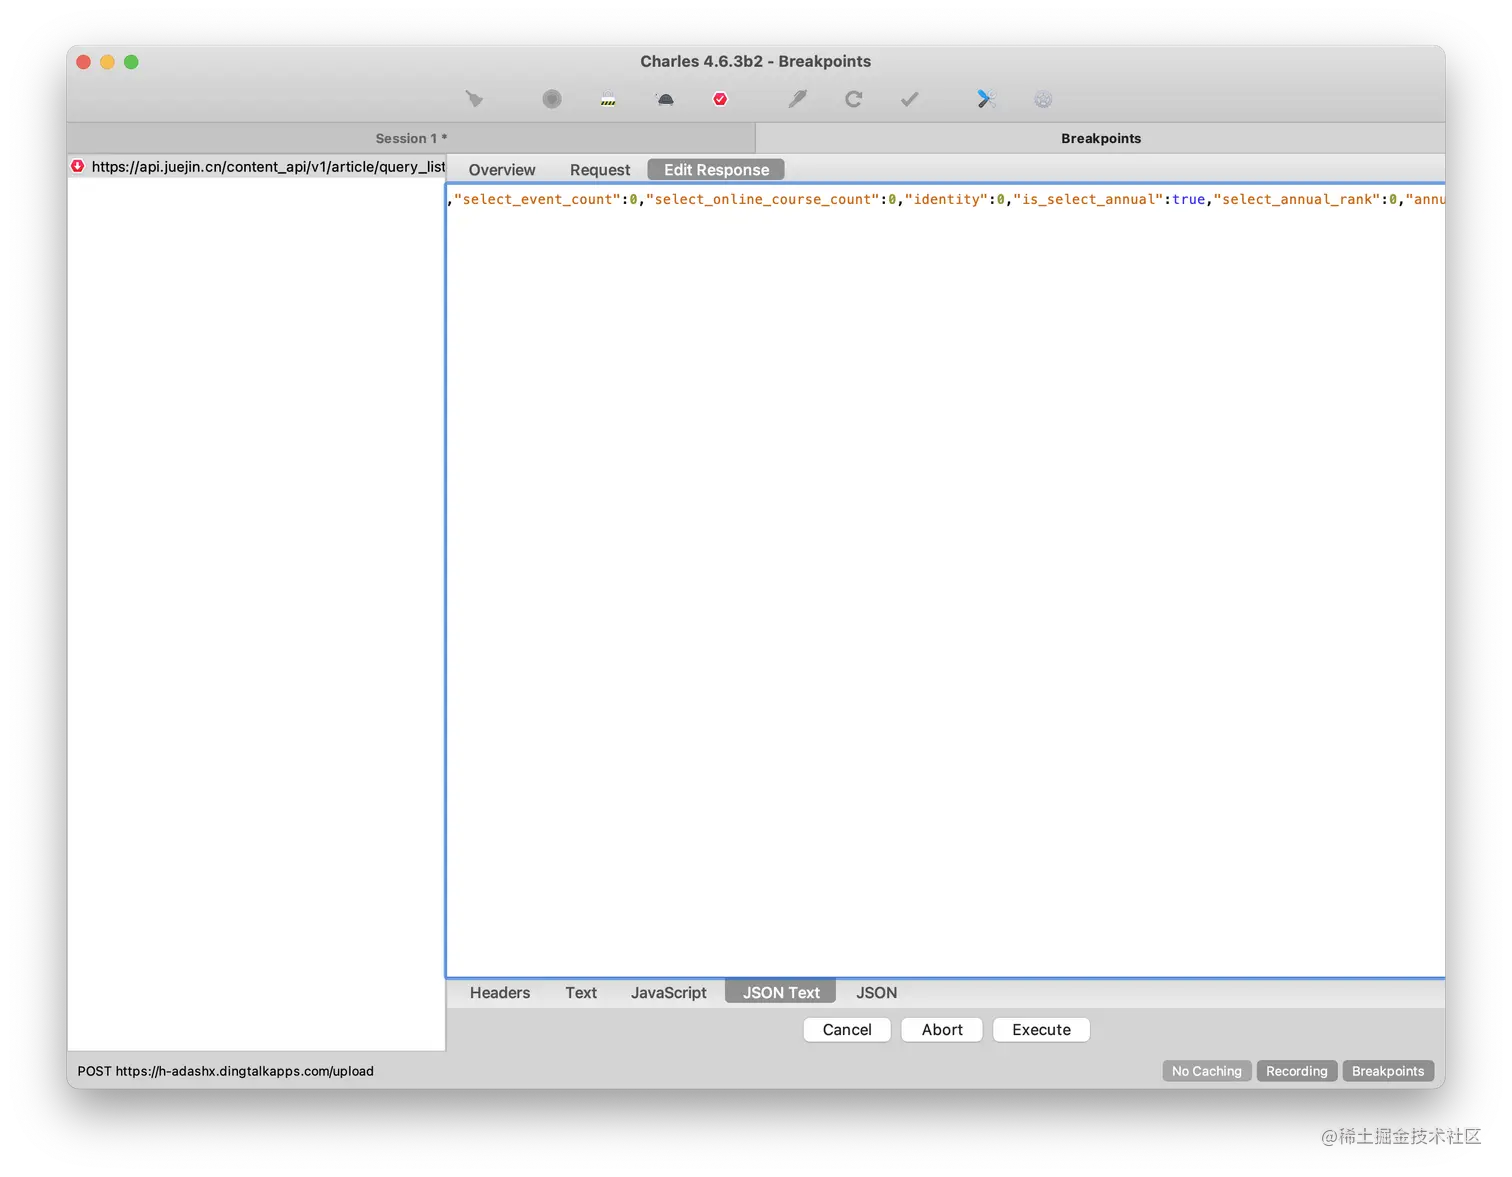Open the Overview tab
The height and width of the screenshot is (1177, 1512).
(x=502, y=170)
